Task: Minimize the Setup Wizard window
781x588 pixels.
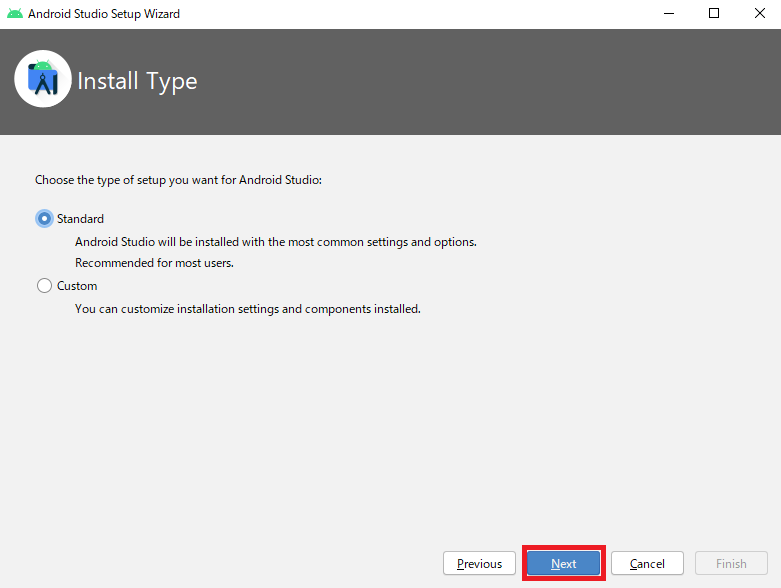Action: point(667,14)
